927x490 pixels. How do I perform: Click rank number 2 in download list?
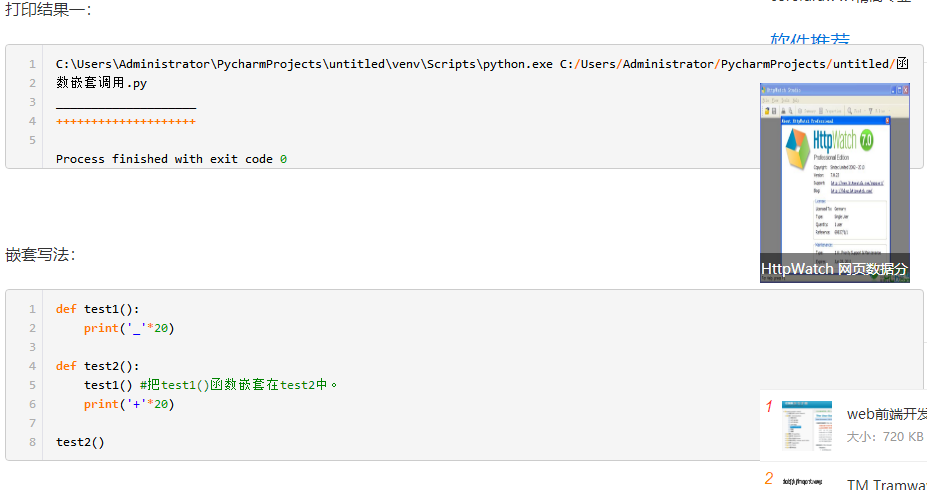[769, 478]
